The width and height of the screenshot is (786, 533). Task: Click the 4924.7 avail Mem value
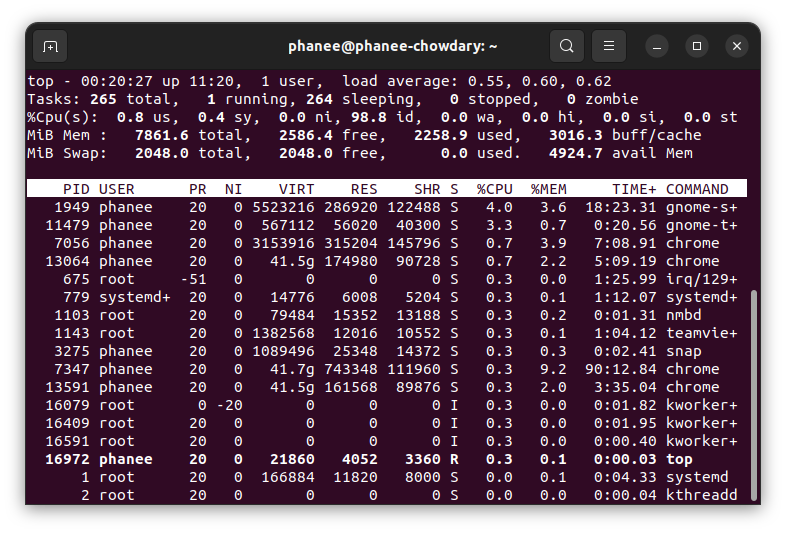[576, 153]
